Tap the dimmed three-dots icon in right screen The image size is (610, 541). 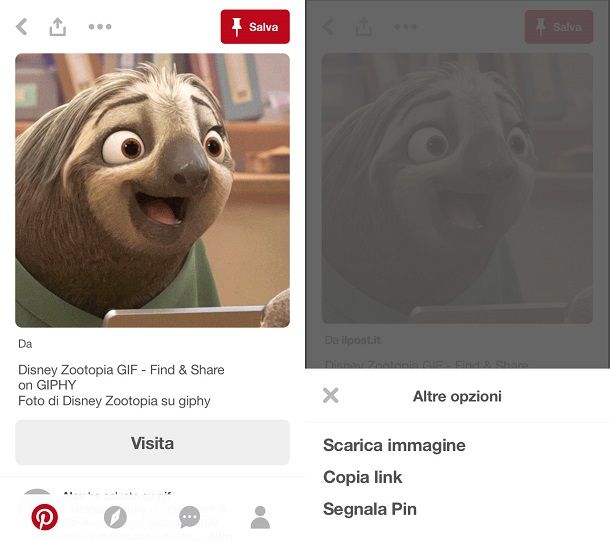[x=405, y=27]
